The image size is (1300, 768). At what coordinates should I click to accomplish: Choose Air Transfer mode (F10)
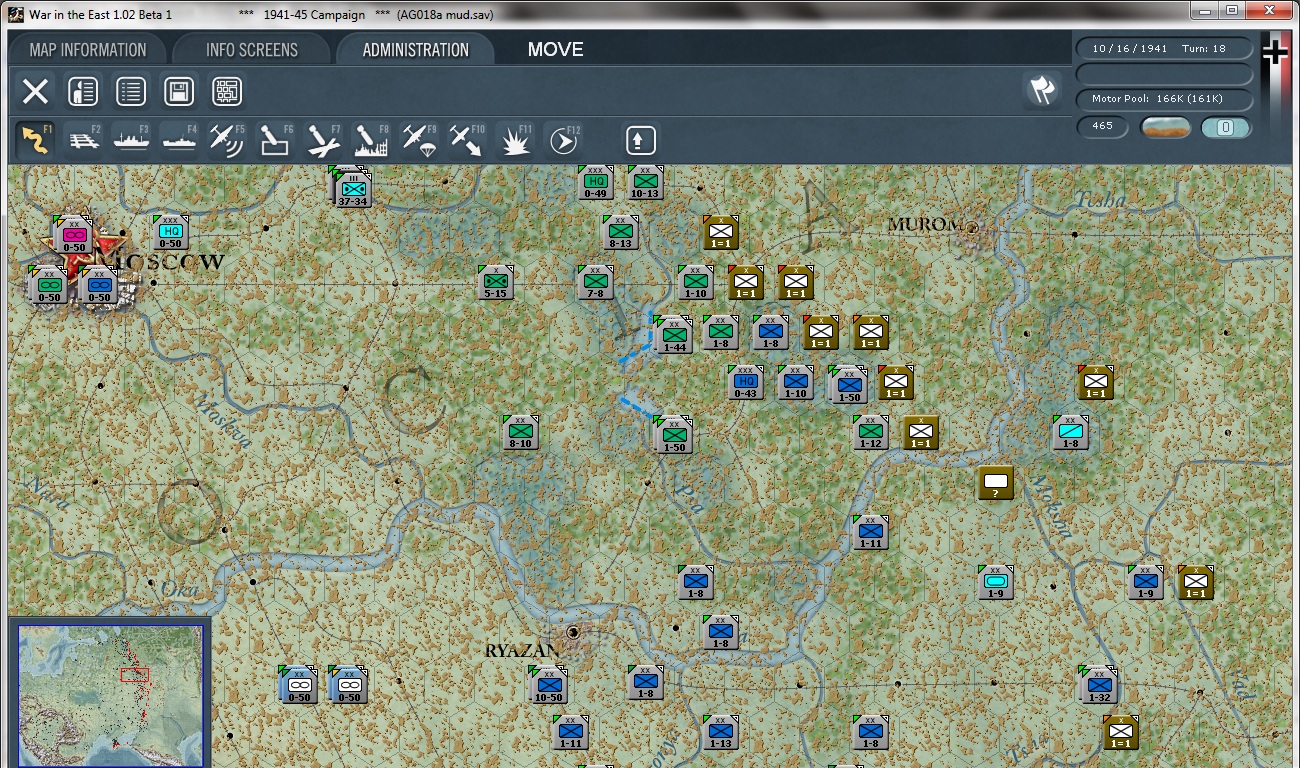pyautogui.click(x=467, y=140)
